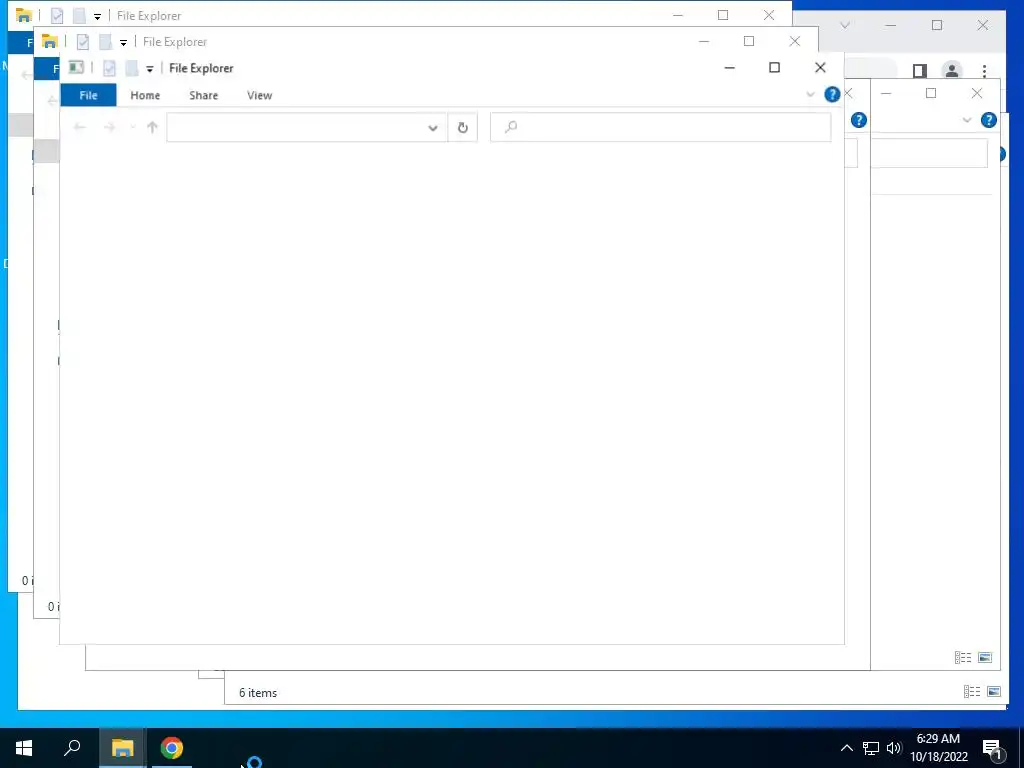Click Properties icon in middle File Explorer title bar
The width and height of the screenshot is (1024, 768).
coord(83,42)
